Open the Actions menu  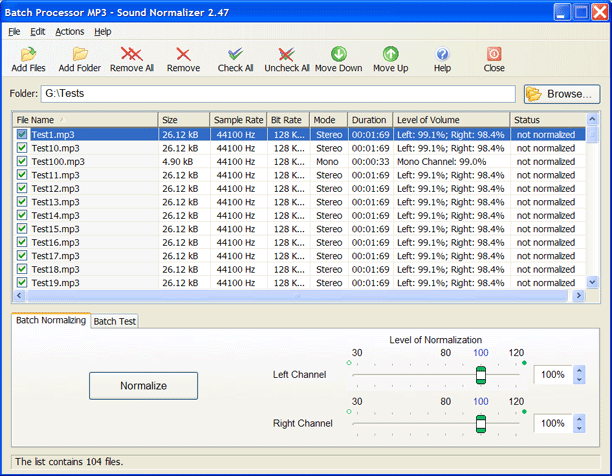69,32
